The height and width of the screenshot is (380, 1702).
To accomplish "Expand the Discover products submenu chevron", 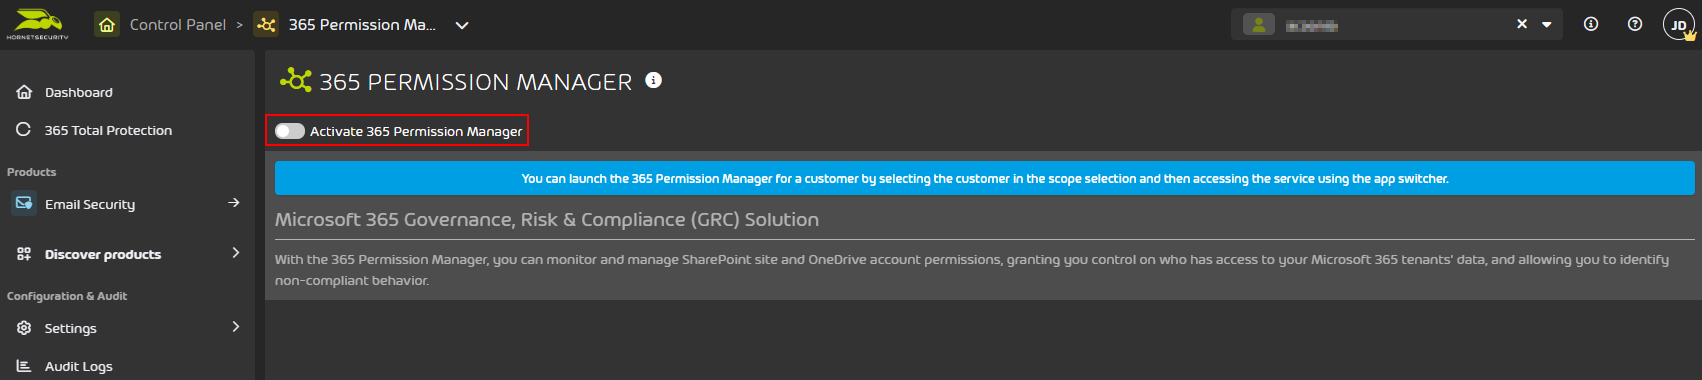I will pos(236,253).
